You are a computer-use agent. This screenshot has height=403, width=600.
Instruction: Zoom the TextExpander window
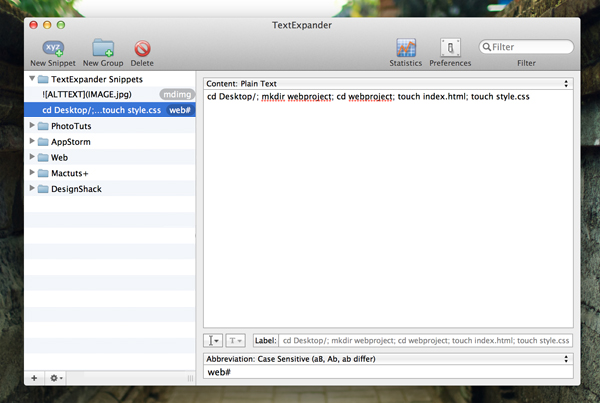[x=61, y=25]
